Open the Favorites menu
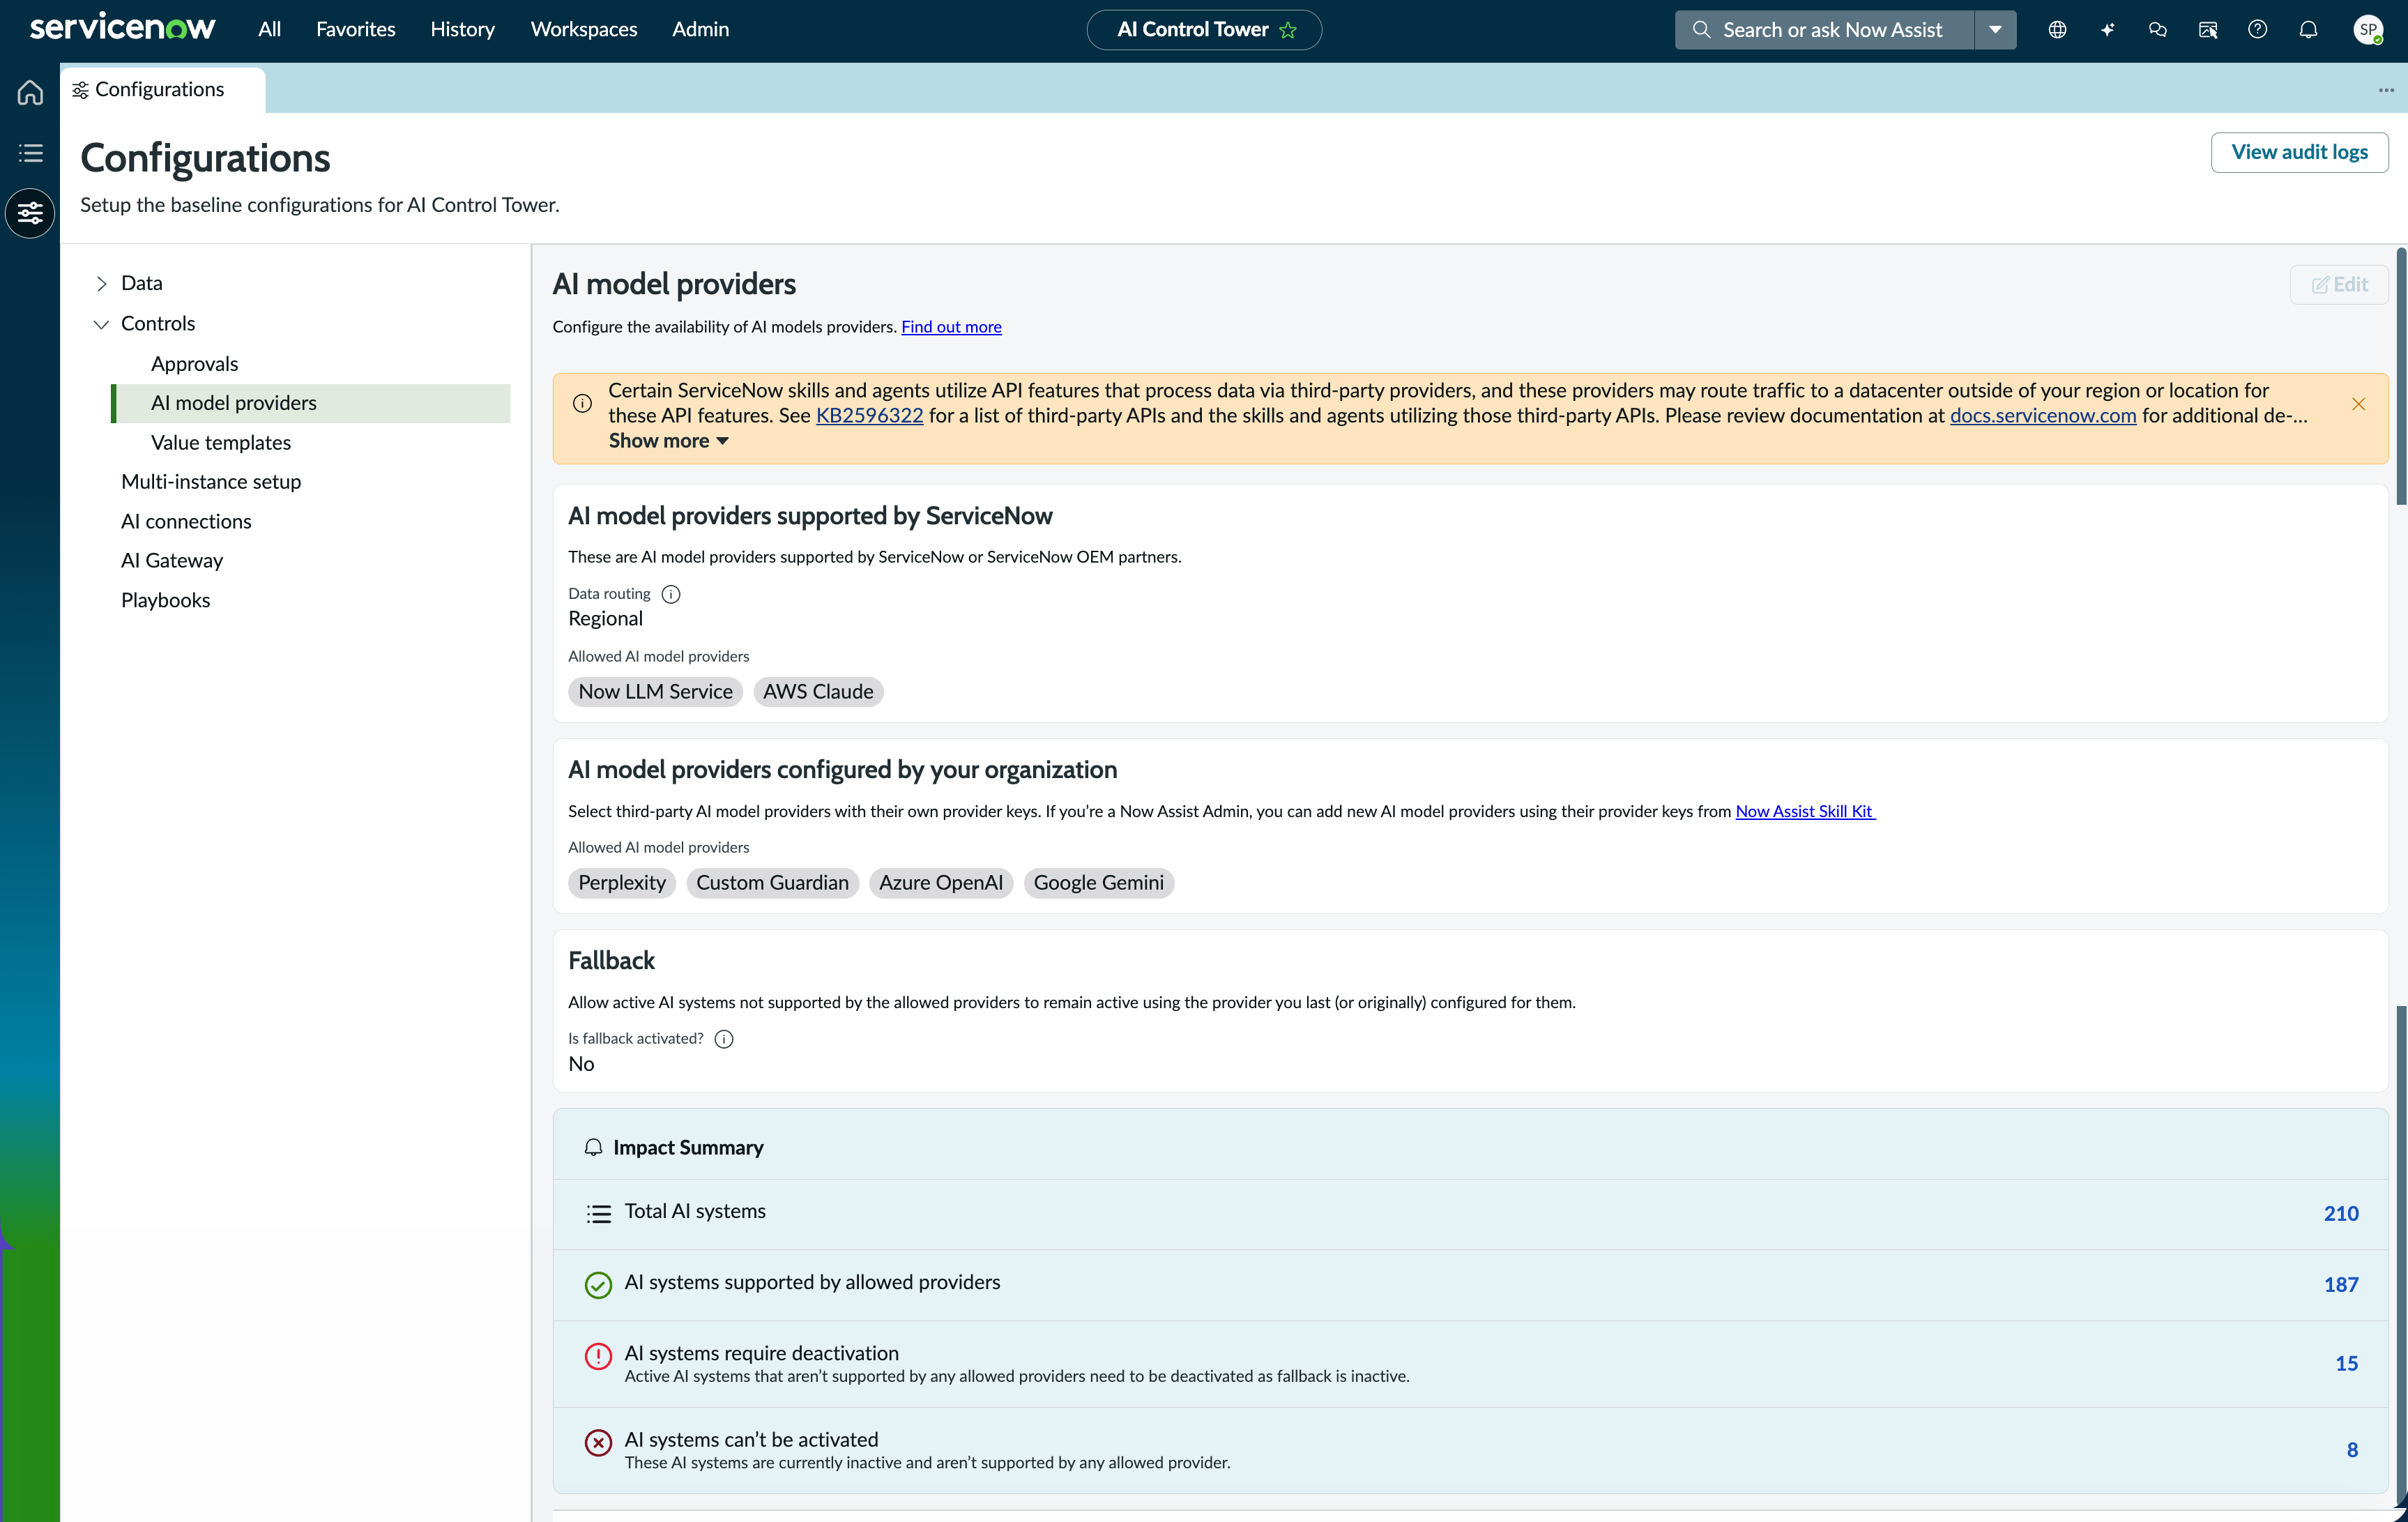 tap(355, 29)
